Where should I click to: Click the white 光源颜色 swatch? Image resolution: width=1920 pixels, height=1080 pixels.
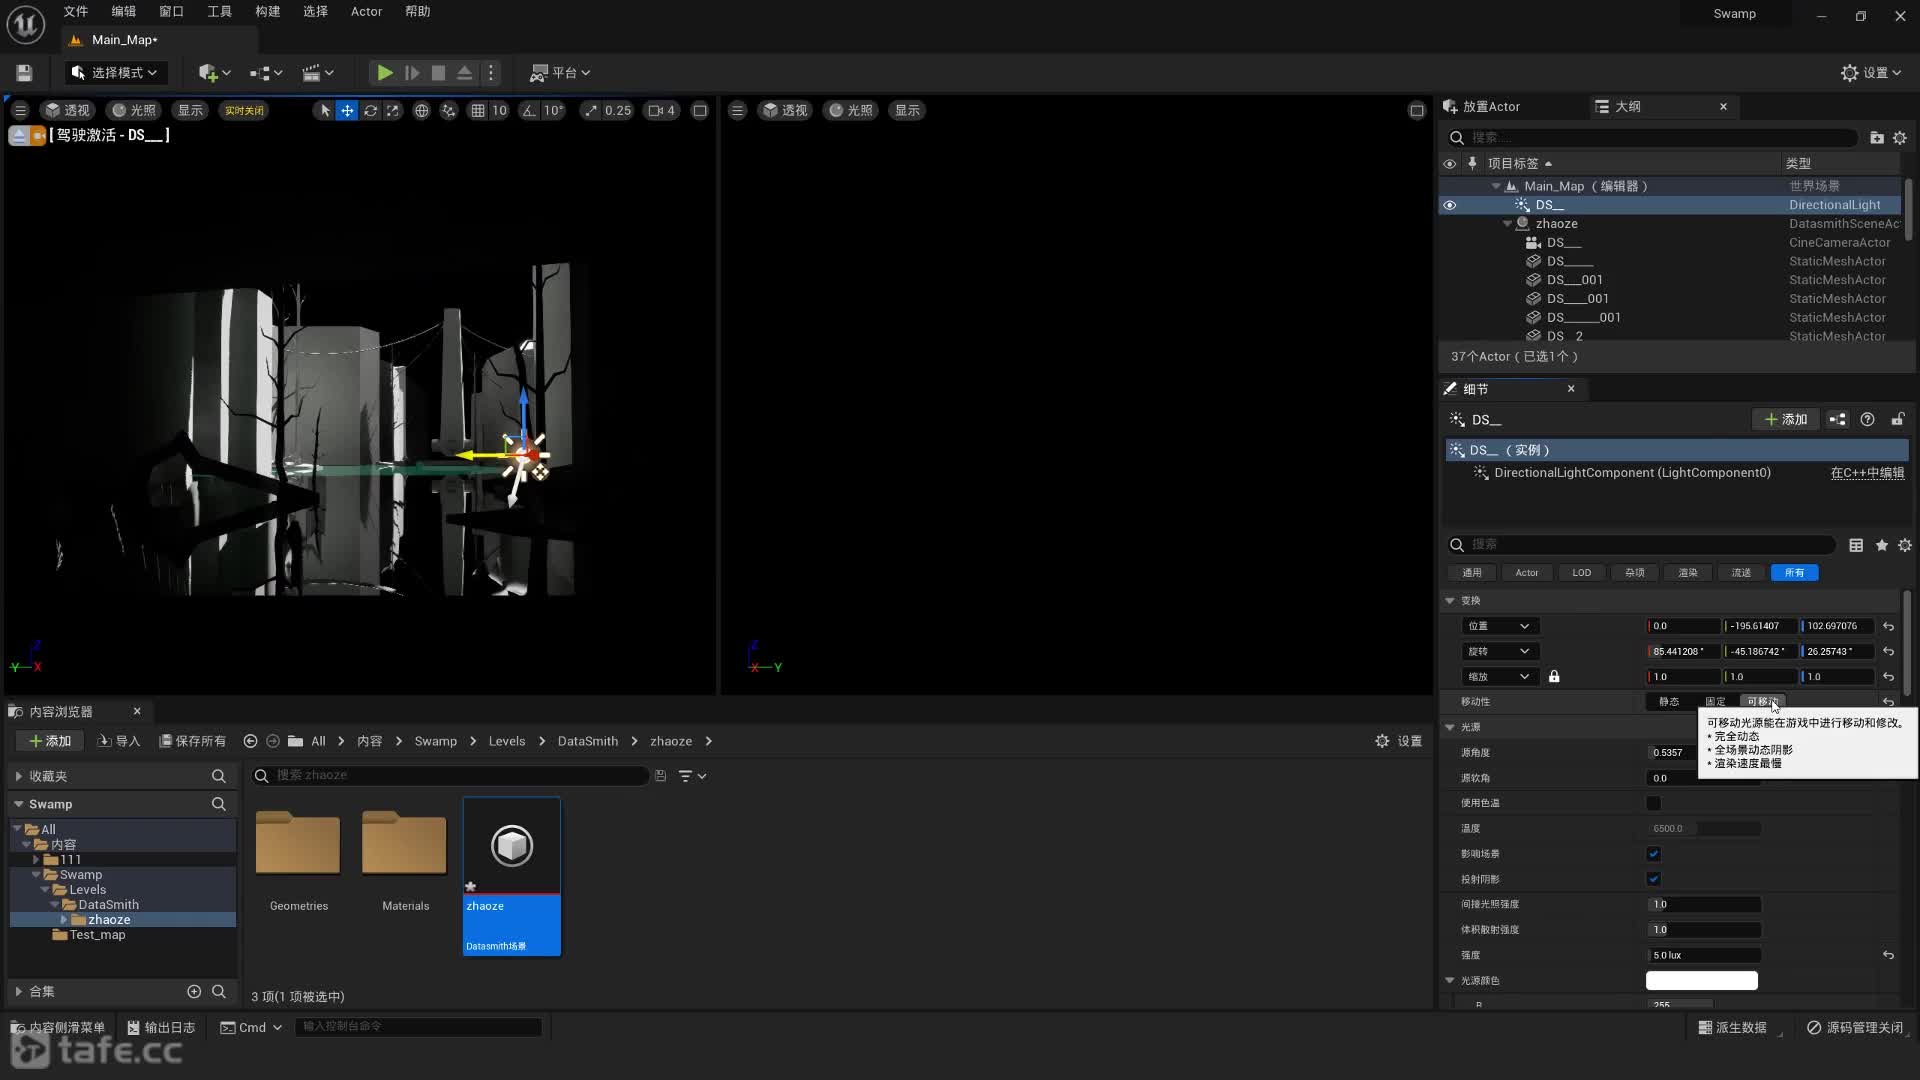coord(1701,981)
